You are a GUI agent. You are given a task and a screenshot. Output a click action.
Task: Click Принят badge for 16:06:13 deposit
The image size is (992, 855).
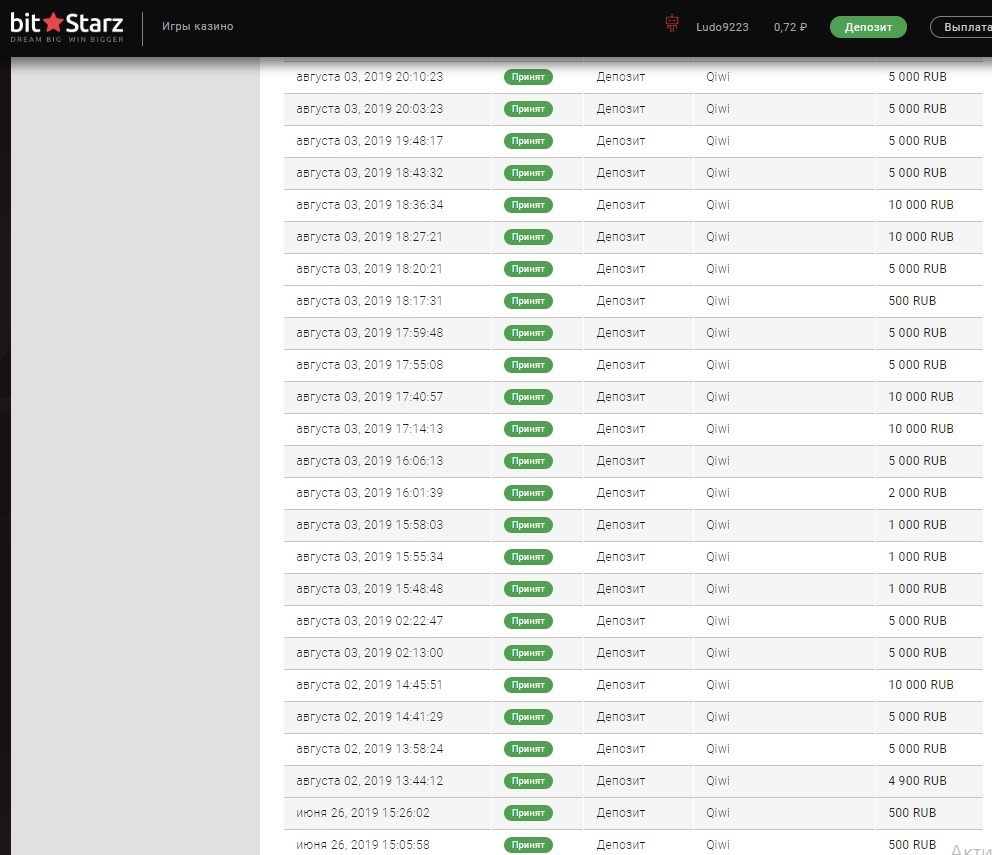(528, 461)
